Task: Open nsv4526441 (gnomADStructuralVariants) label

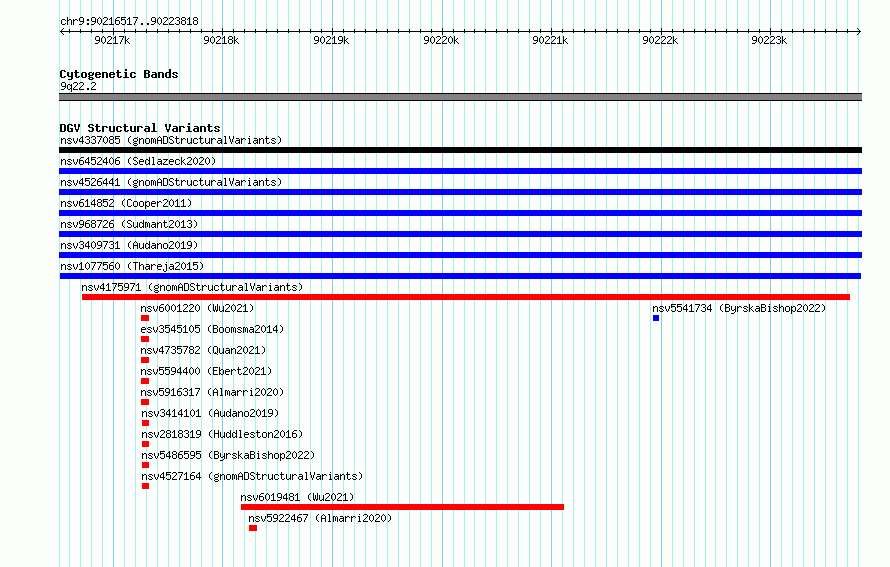Action: [x=171, y=182]
